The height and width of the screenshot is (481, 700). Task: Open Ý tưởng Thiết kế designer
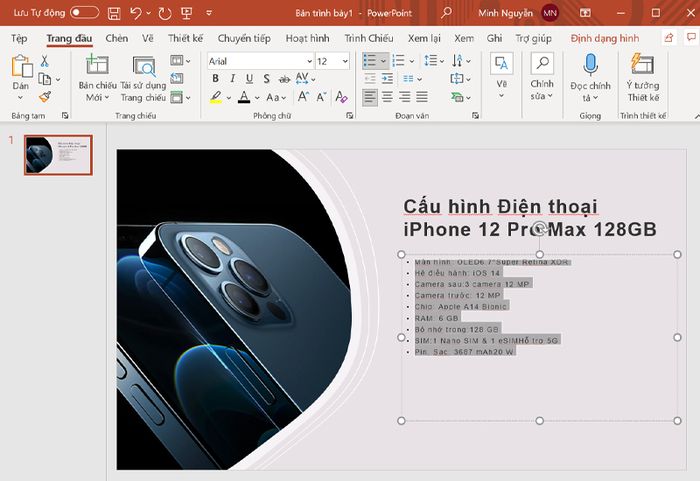coord(643,78)
